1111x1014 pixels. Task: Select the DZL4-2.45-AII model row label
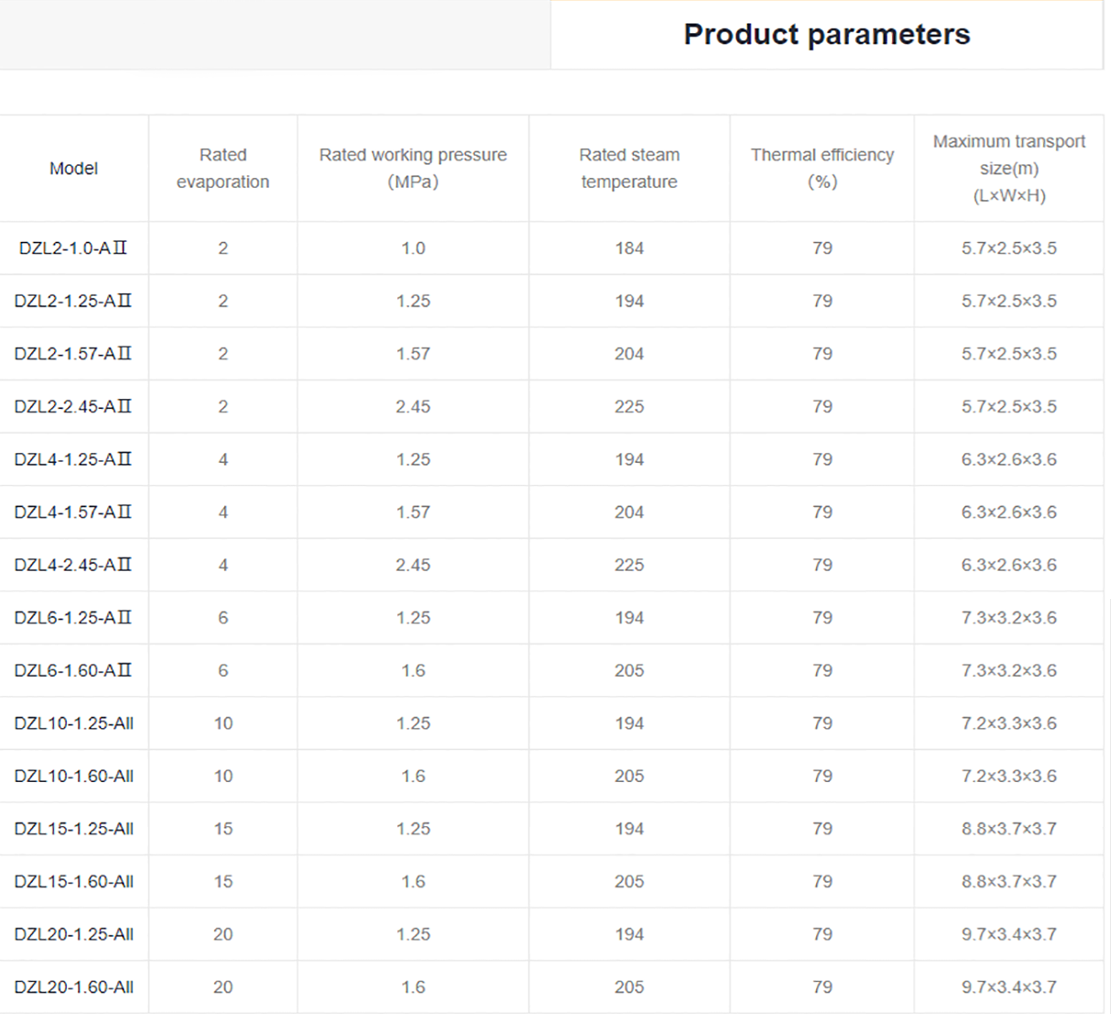pos(73,565)
